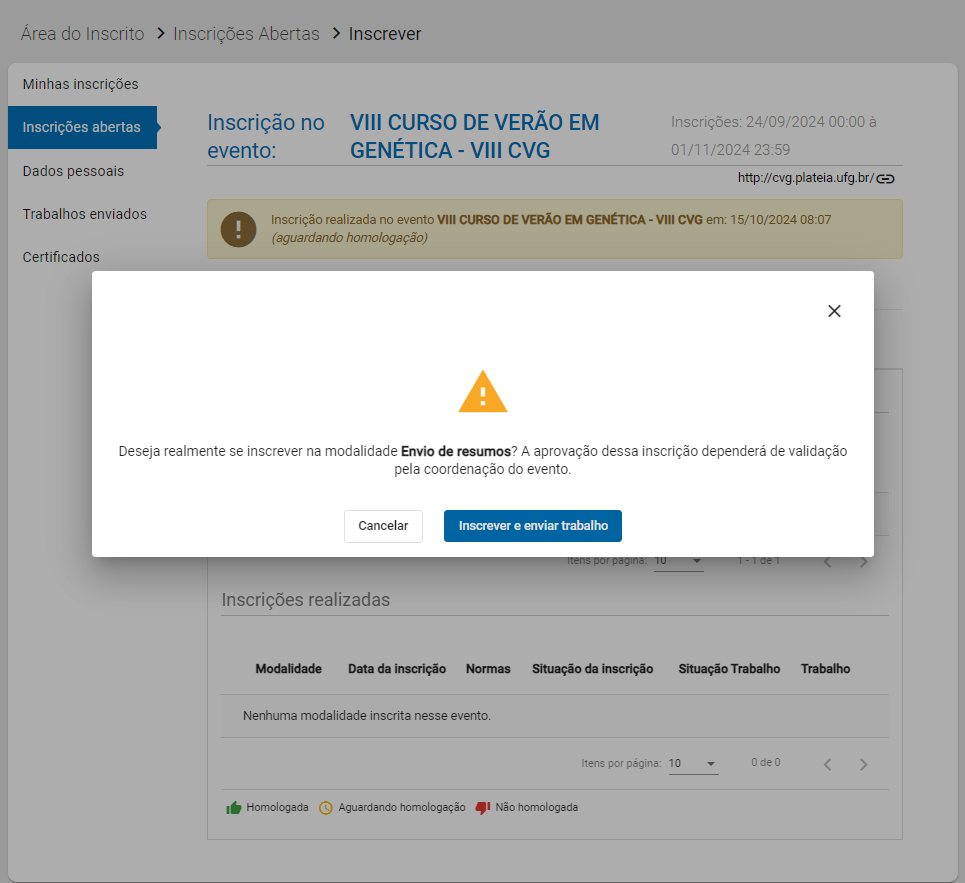This screenshot has height=883, width=965.
Task: Go to Trabalhos enviados
Action: click(85, 214)
